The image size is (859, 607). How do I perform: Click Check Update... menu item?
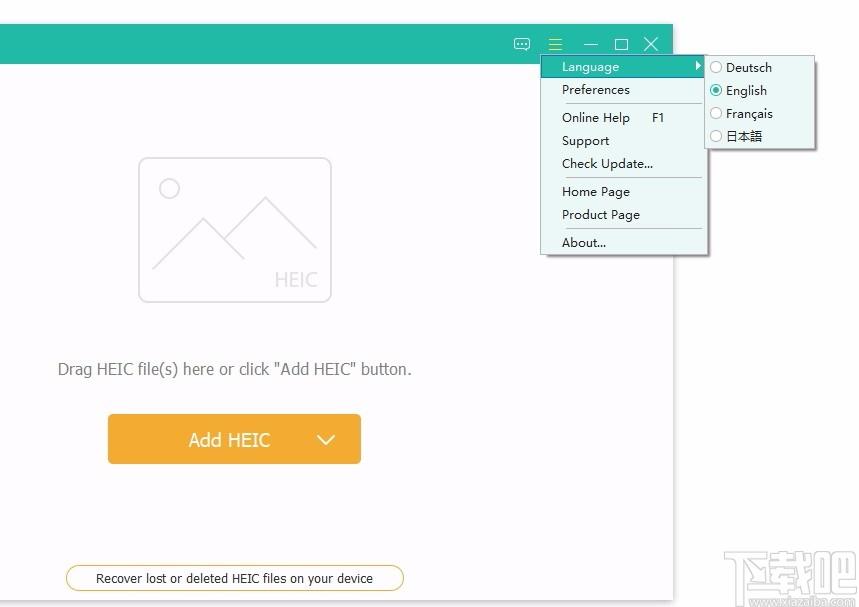tap(622, 164)
